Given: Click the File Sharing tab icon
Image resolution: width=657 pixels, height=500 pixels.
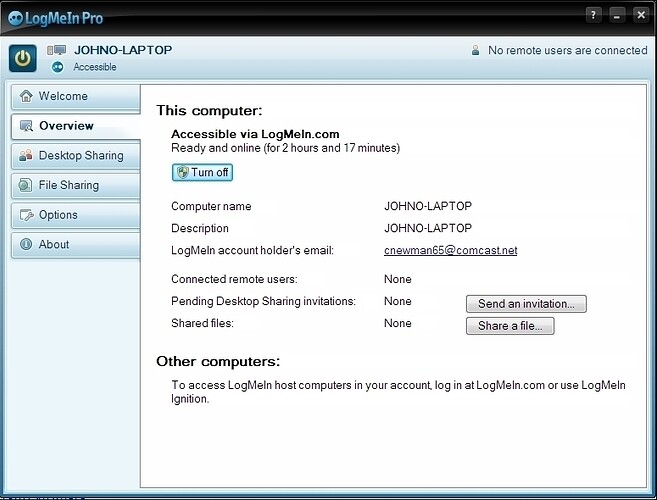Looking at the screenshot, I should tap(26, 185).
